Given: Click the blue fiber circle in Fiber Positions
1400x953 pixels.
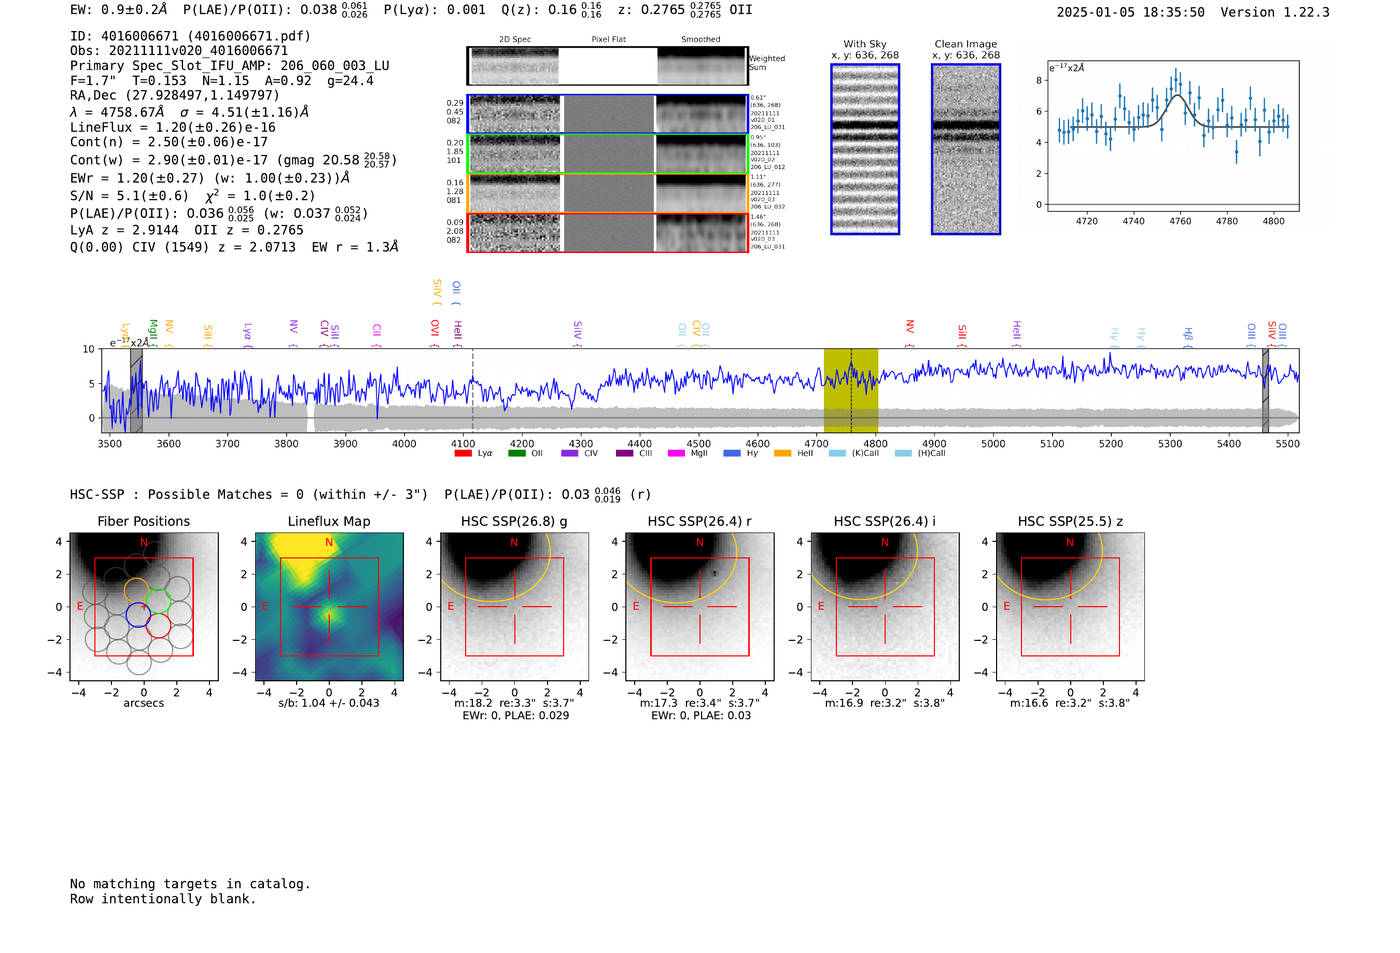Looking at the screenshot, I should coord(138,615).
